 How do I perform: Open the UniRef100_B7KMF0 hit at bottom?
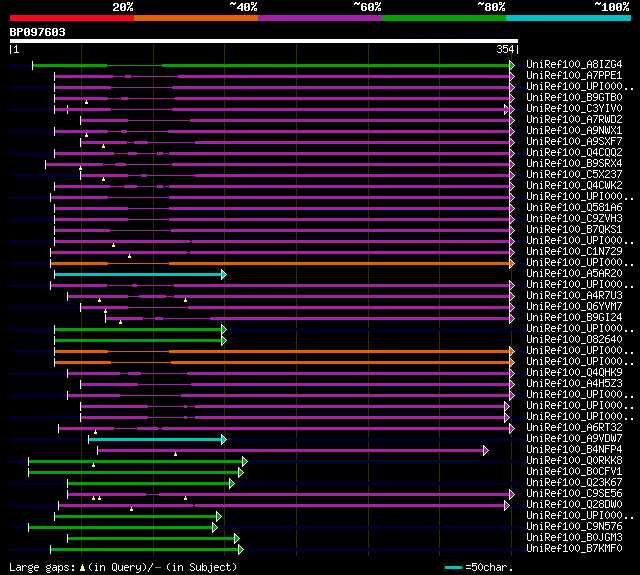coord(573,549)
